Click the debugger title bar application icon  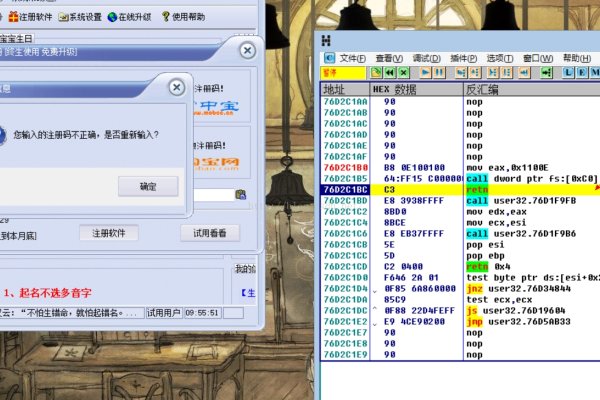tap(326, 41)
